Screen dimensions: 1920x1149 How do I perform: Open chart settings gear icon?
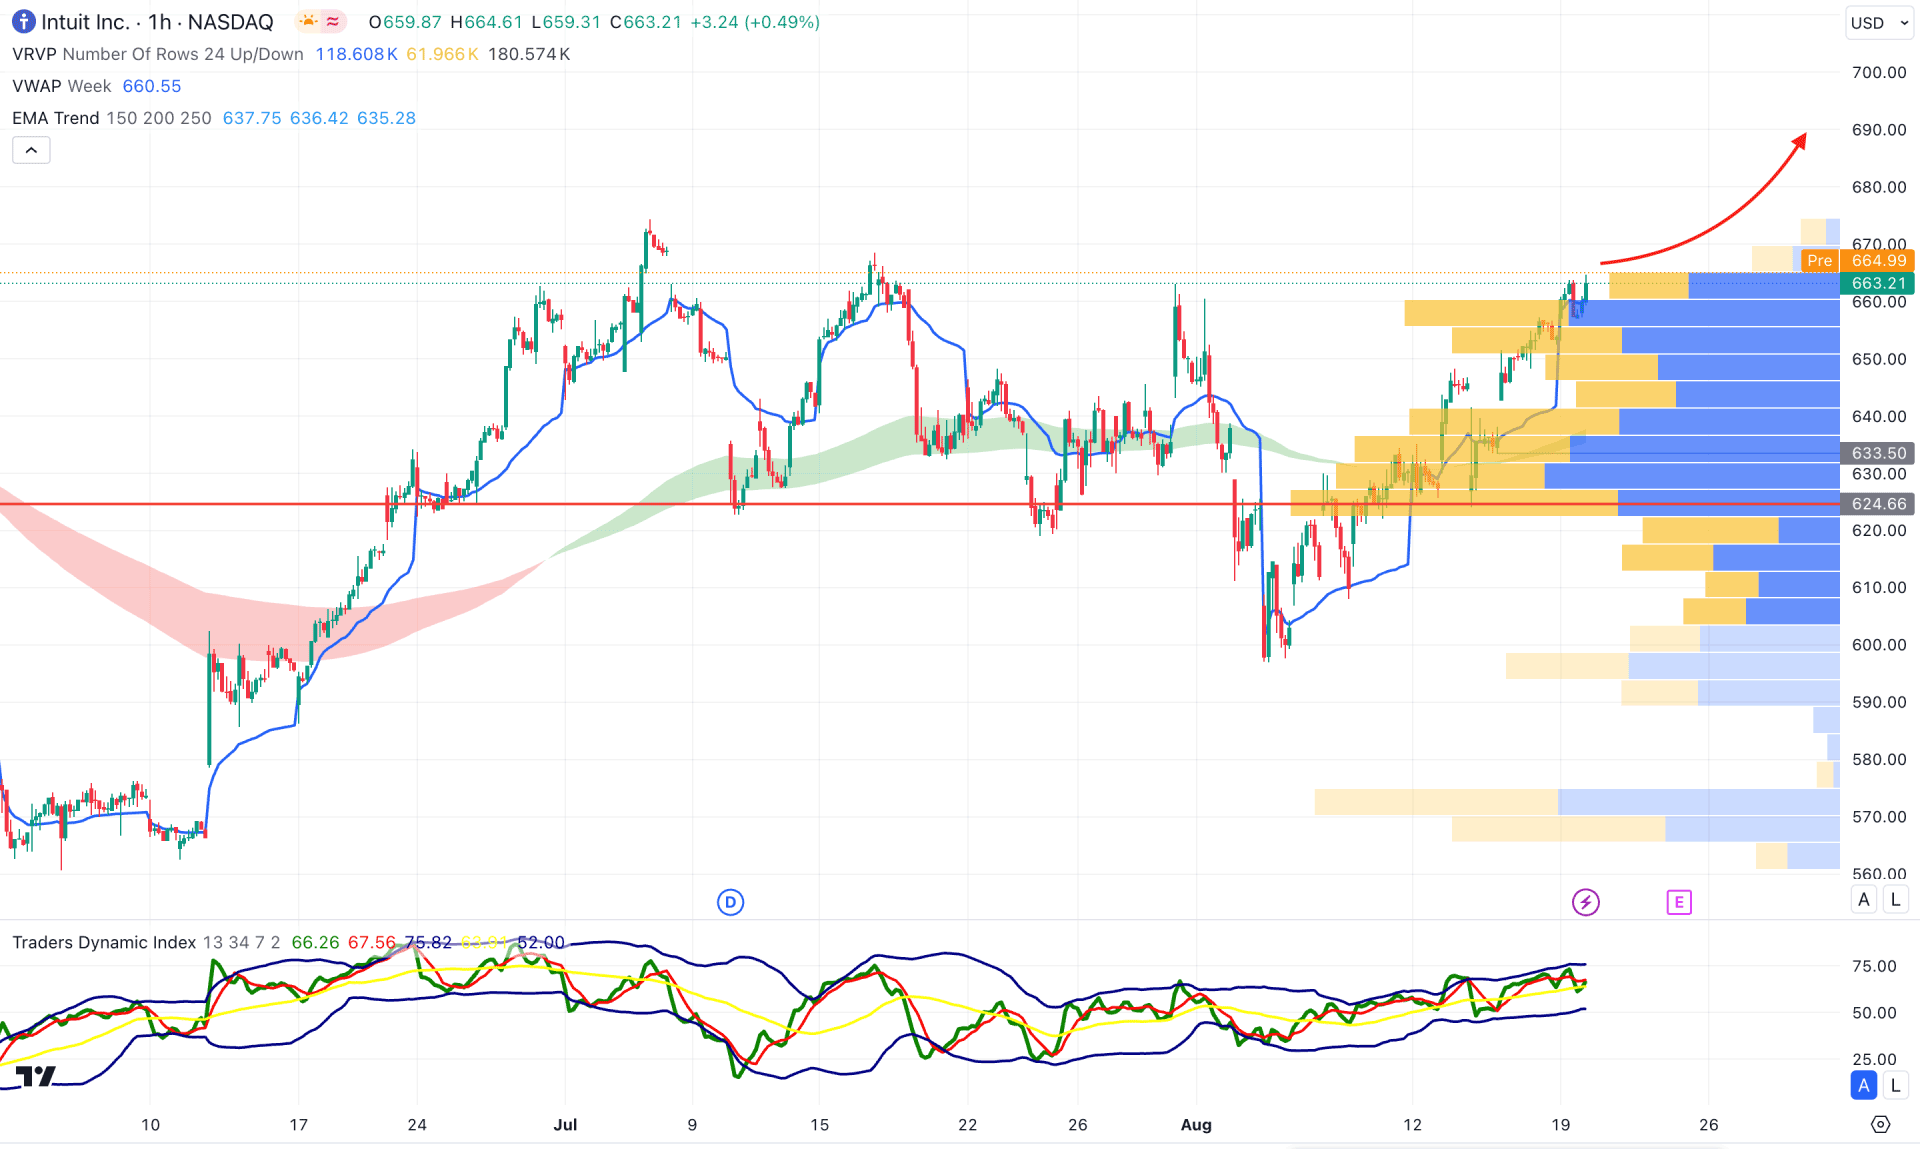1881,1124
